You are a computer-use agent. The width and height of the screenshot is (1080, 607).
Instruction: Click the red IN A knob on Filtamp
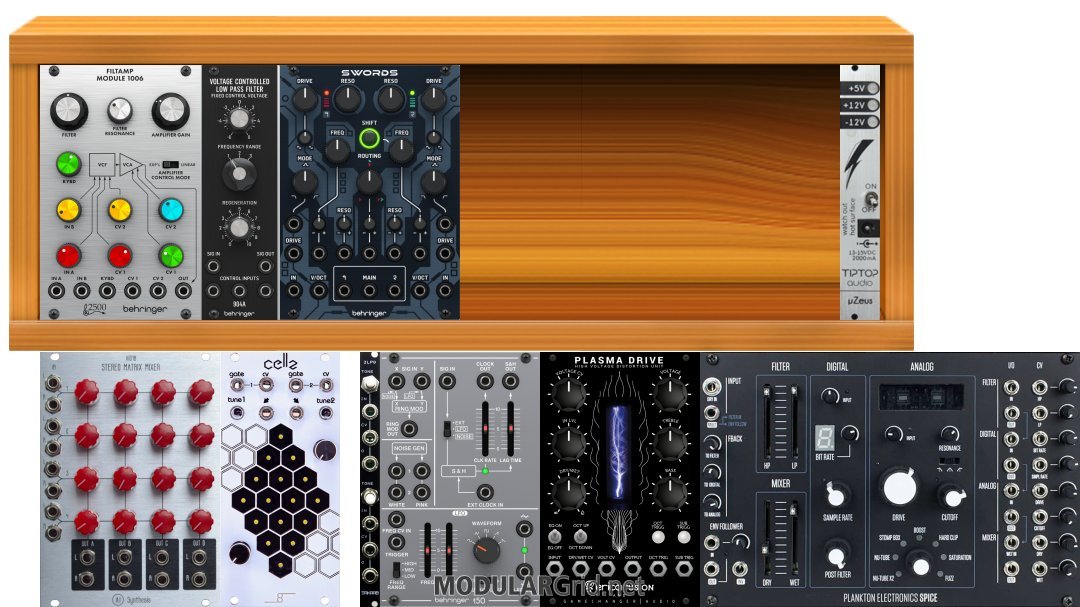[x=68, y=256]
